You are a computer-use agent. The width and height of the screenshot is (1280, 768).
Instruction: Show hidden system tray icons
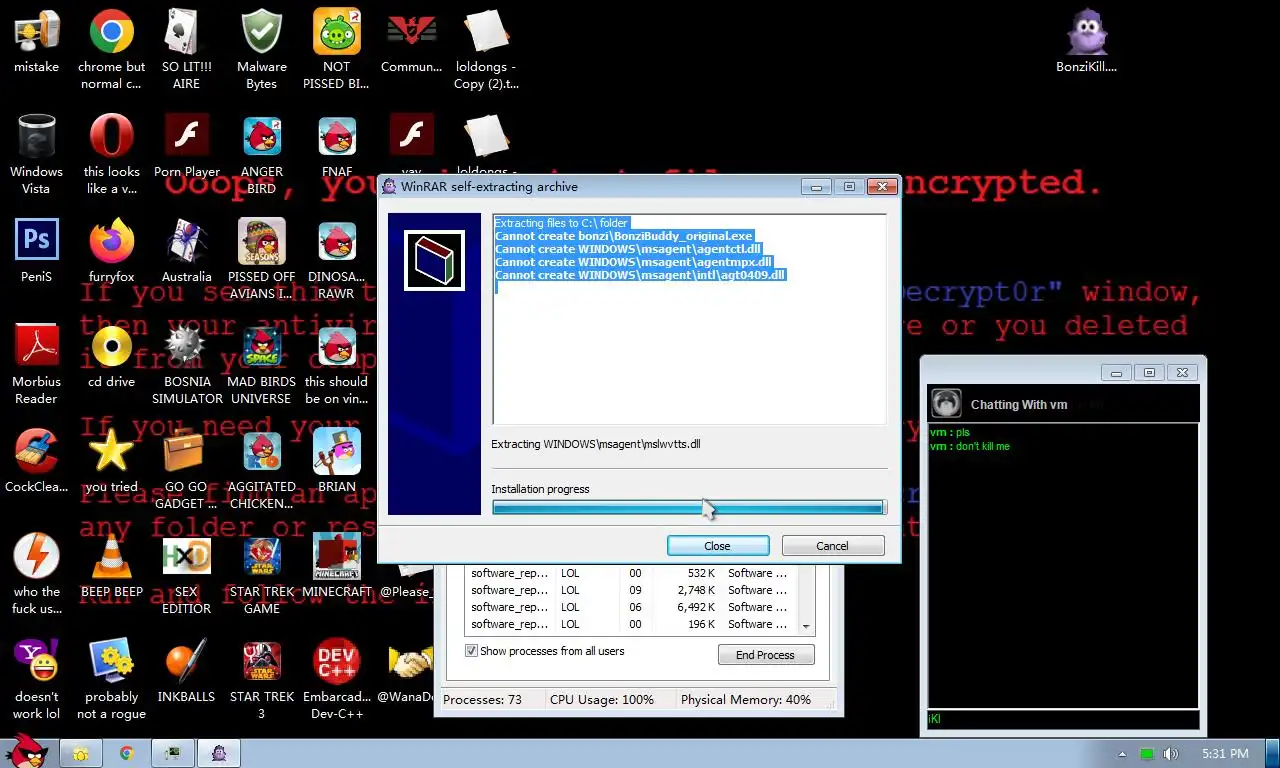(1122, 754)
